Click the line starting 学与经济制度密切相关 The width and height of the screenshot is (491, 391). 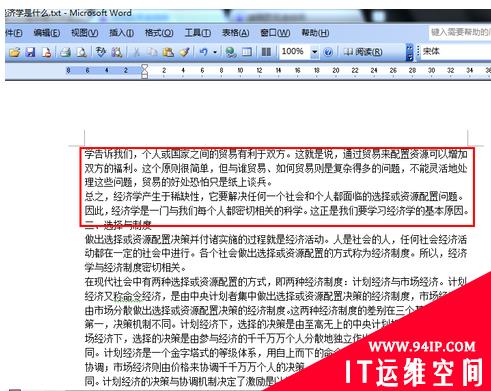(135, 267)
